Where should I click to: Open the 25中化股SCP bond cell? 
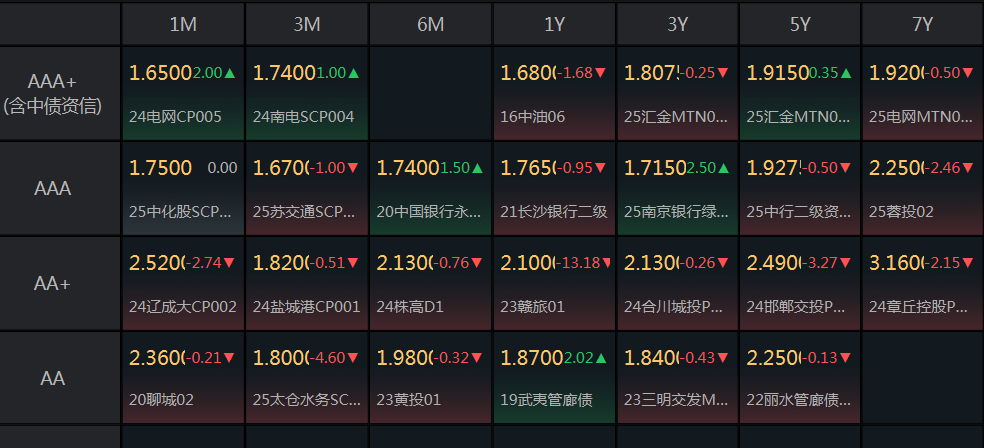coord(183,189)
